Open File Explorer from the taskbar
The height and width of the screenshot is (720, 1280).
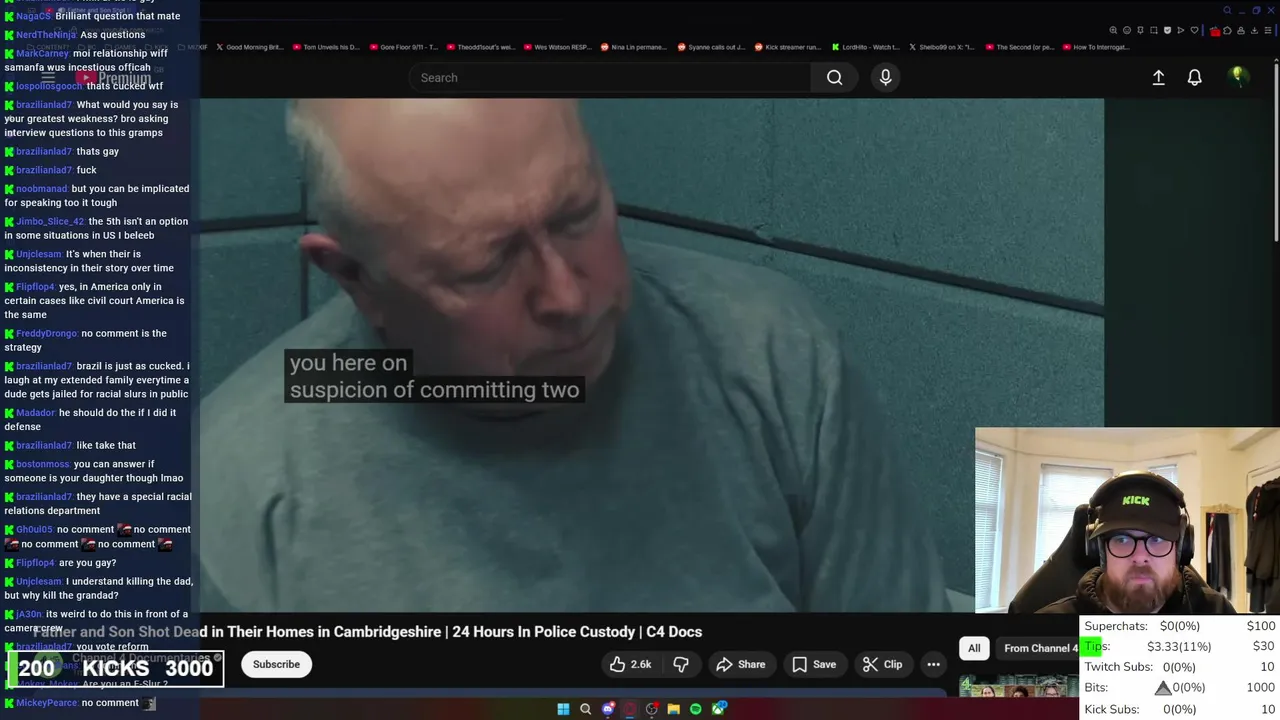pos(674,709)
